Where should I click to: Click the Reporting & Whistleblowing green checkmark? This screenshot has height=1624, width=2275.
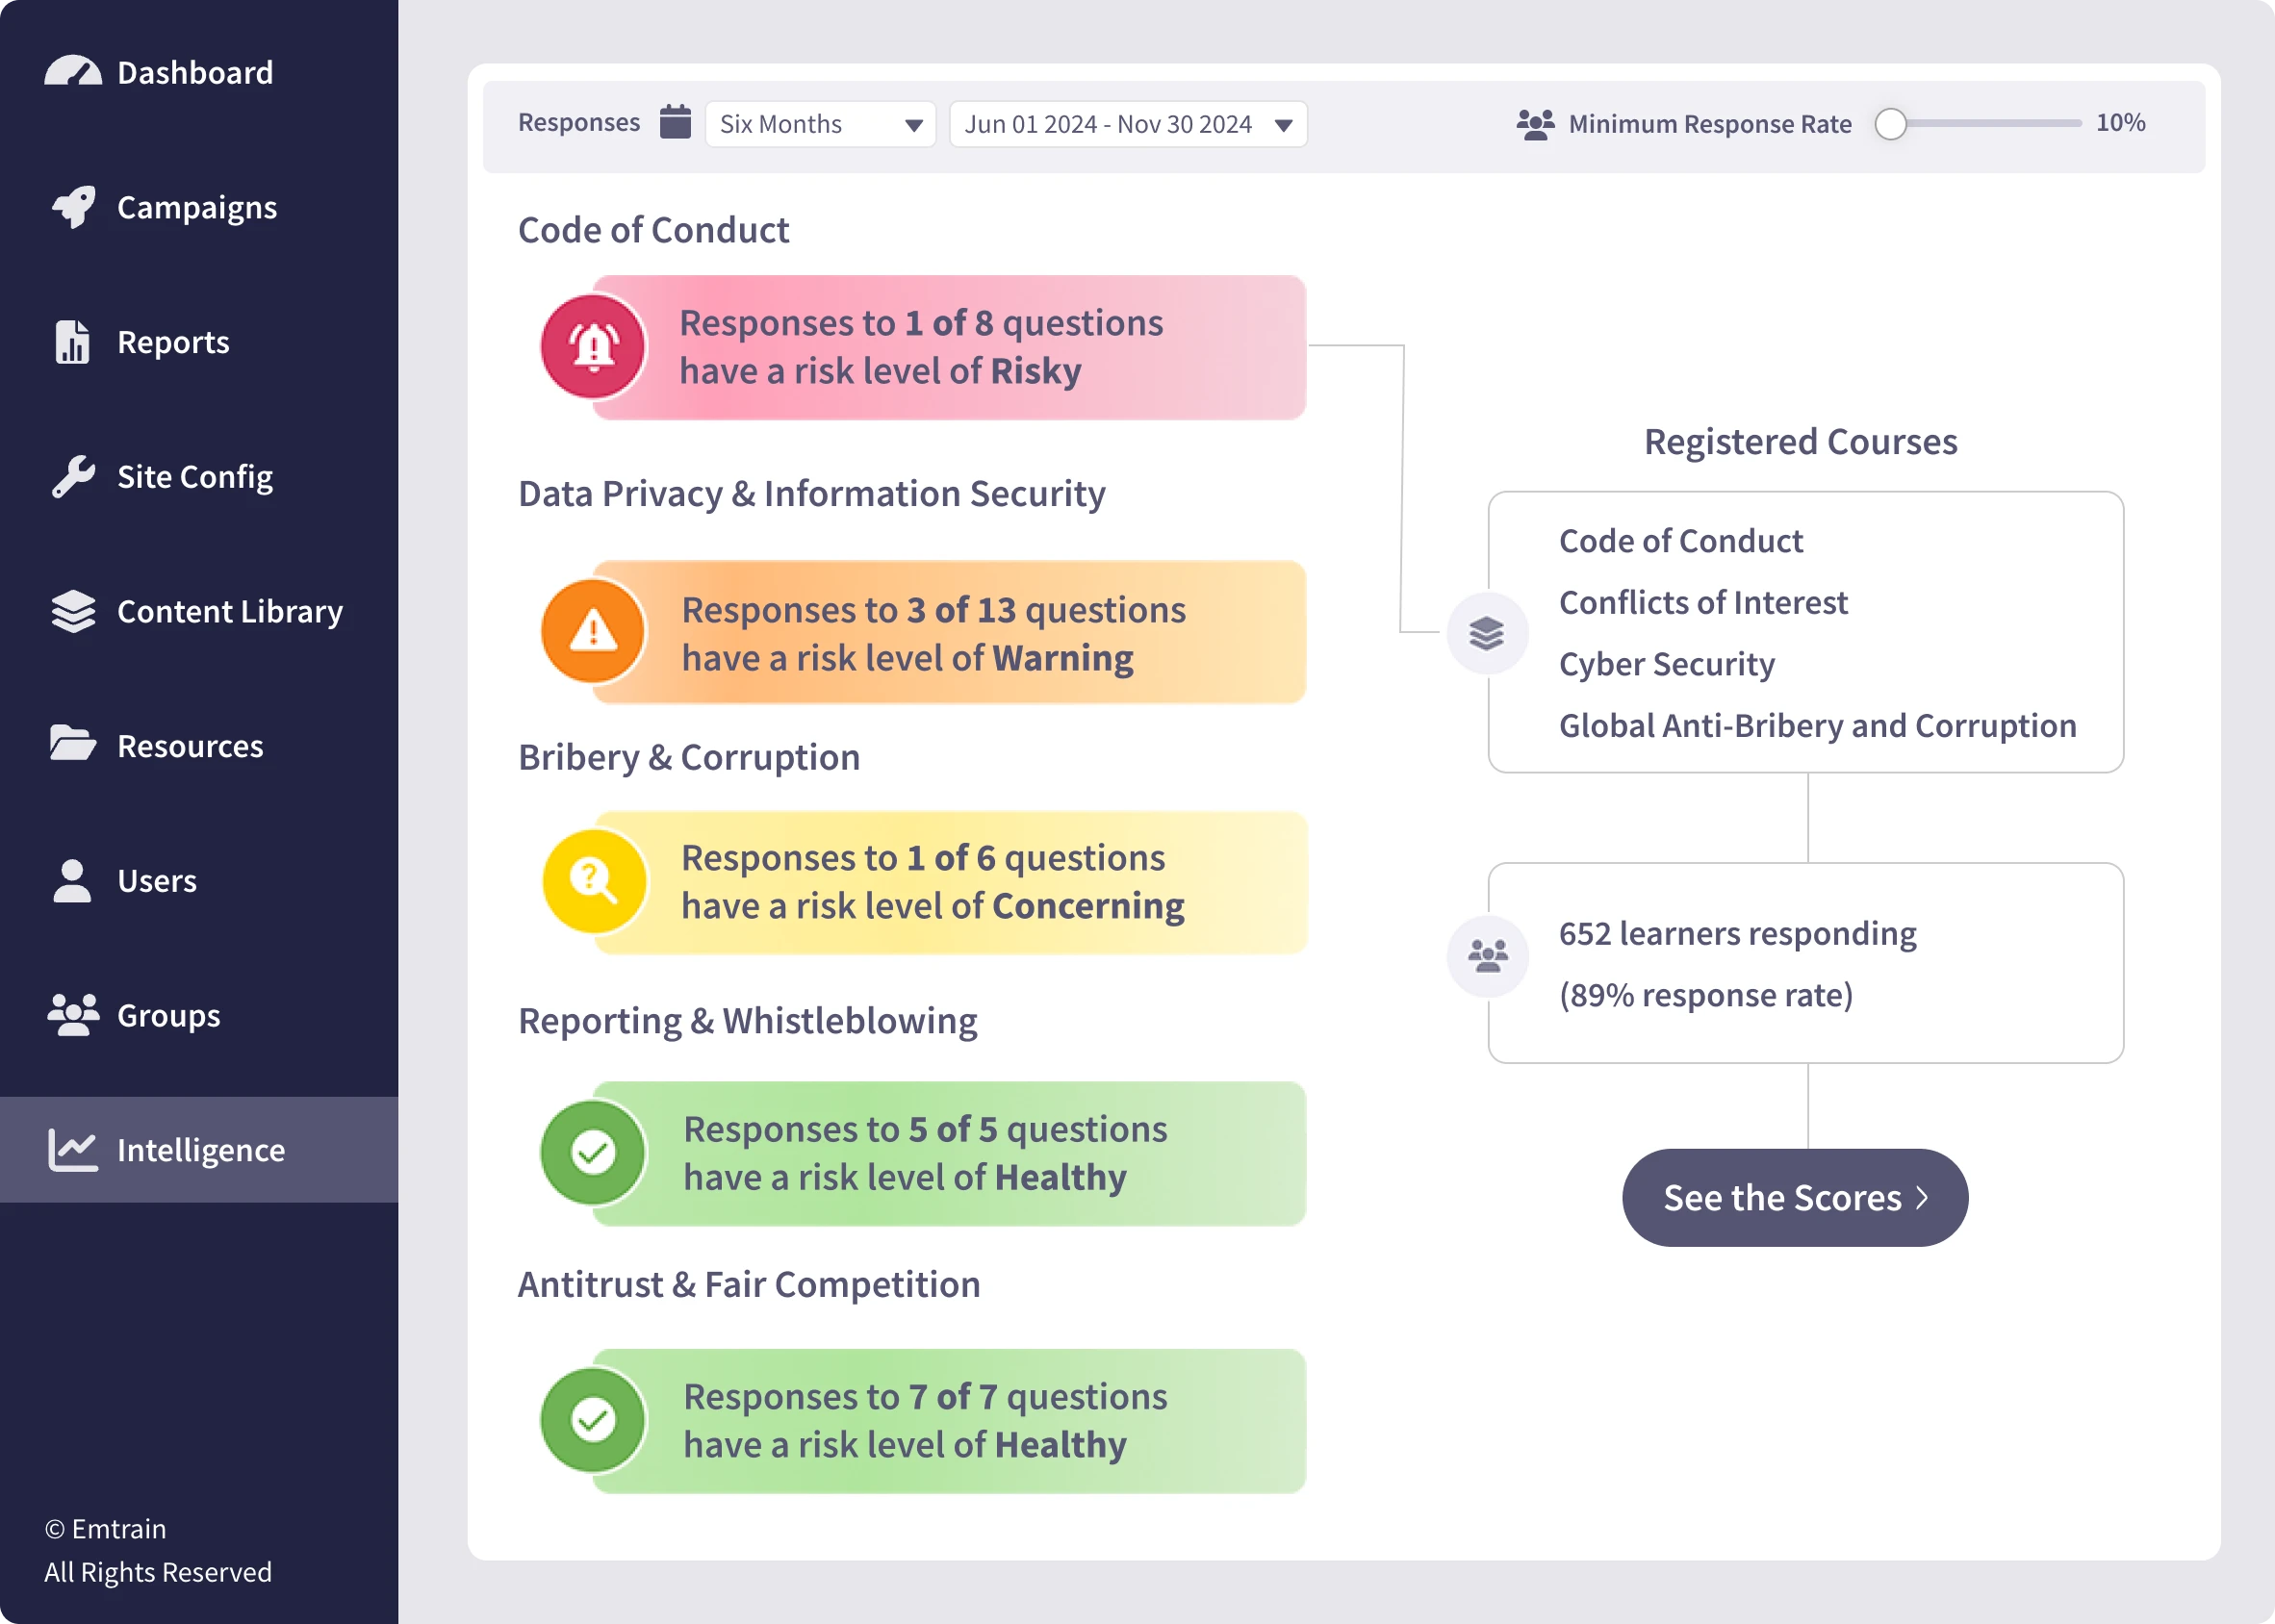[x=593, y=1152]
